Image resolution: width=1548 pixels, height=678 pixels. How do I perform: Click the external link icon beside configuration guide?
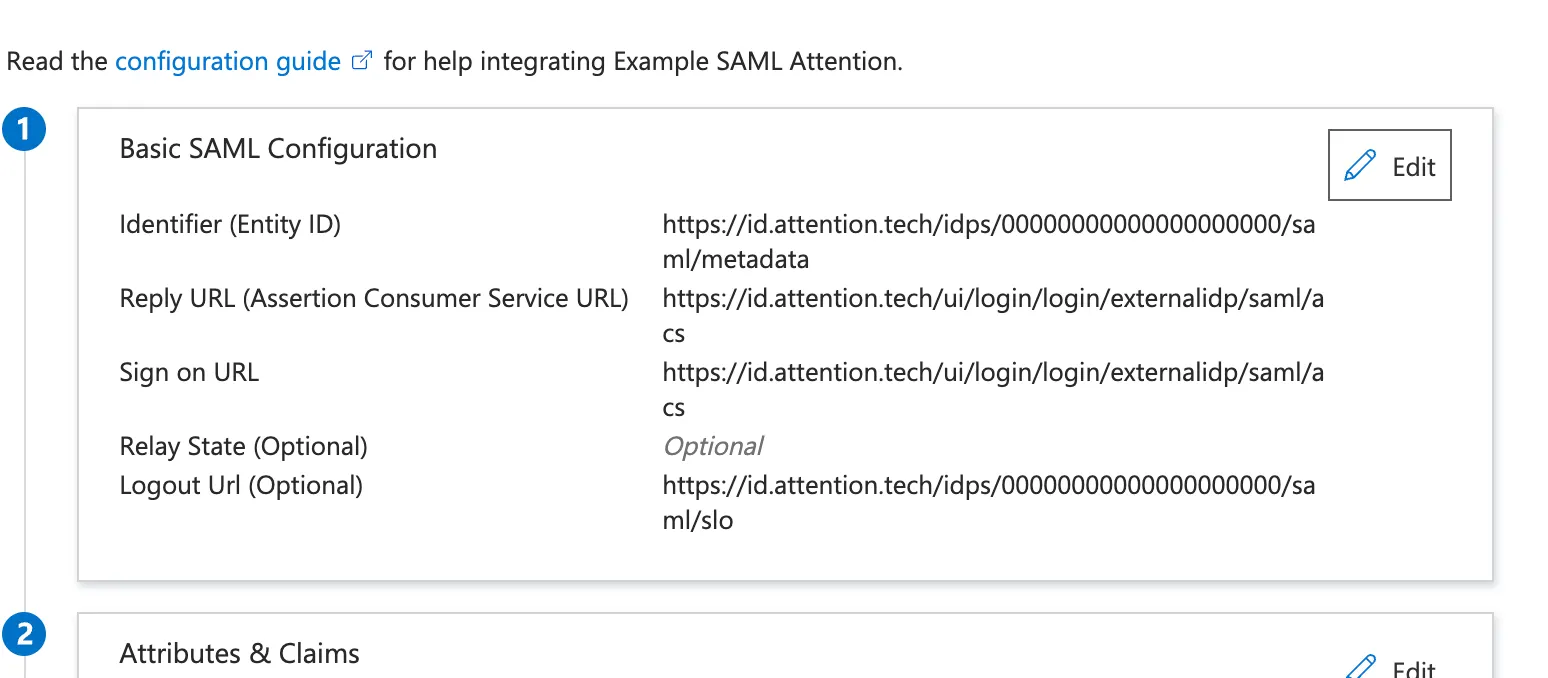361,58
